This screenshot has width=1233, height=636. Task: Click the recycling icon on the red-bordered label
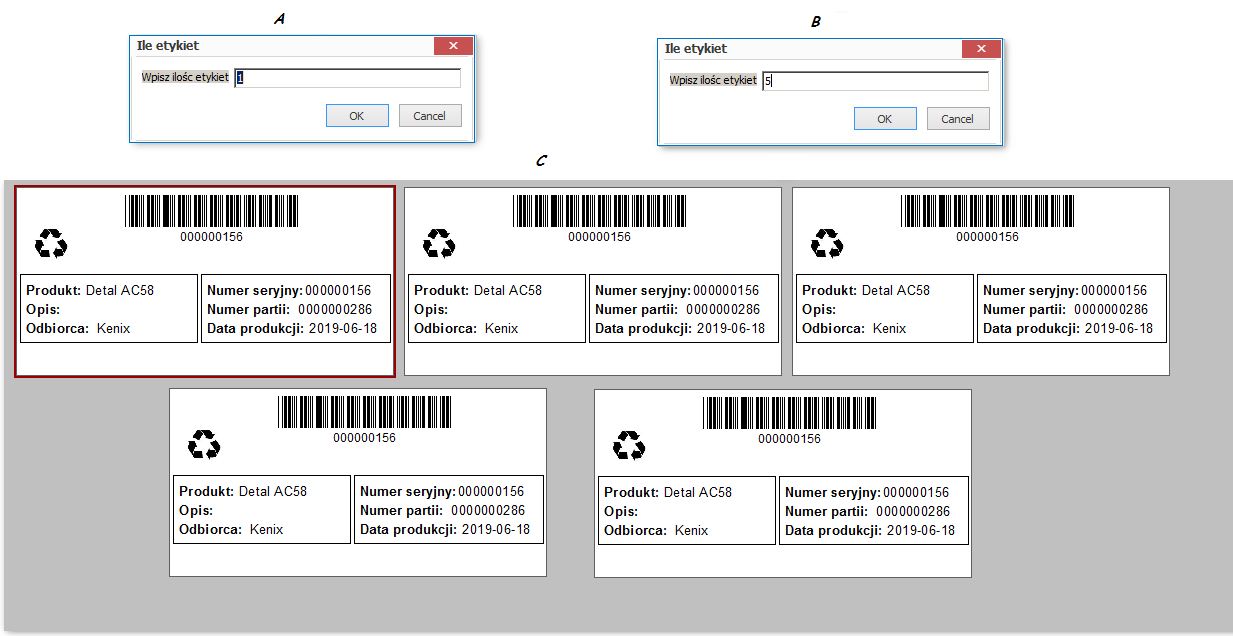[x=51, y=243]
